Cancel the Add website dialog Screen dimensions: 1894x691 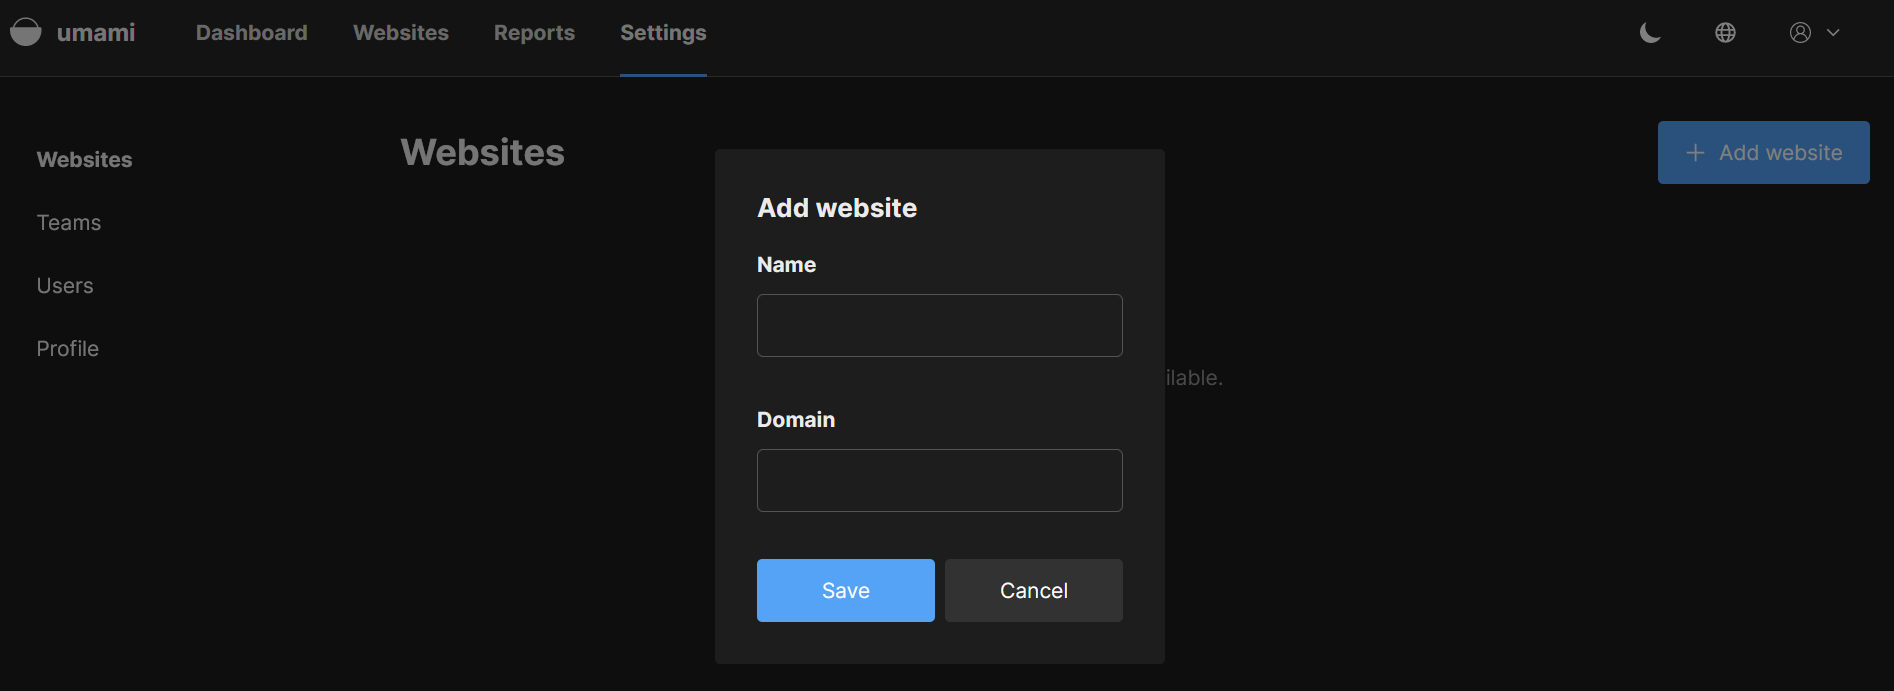[1034, 590]
